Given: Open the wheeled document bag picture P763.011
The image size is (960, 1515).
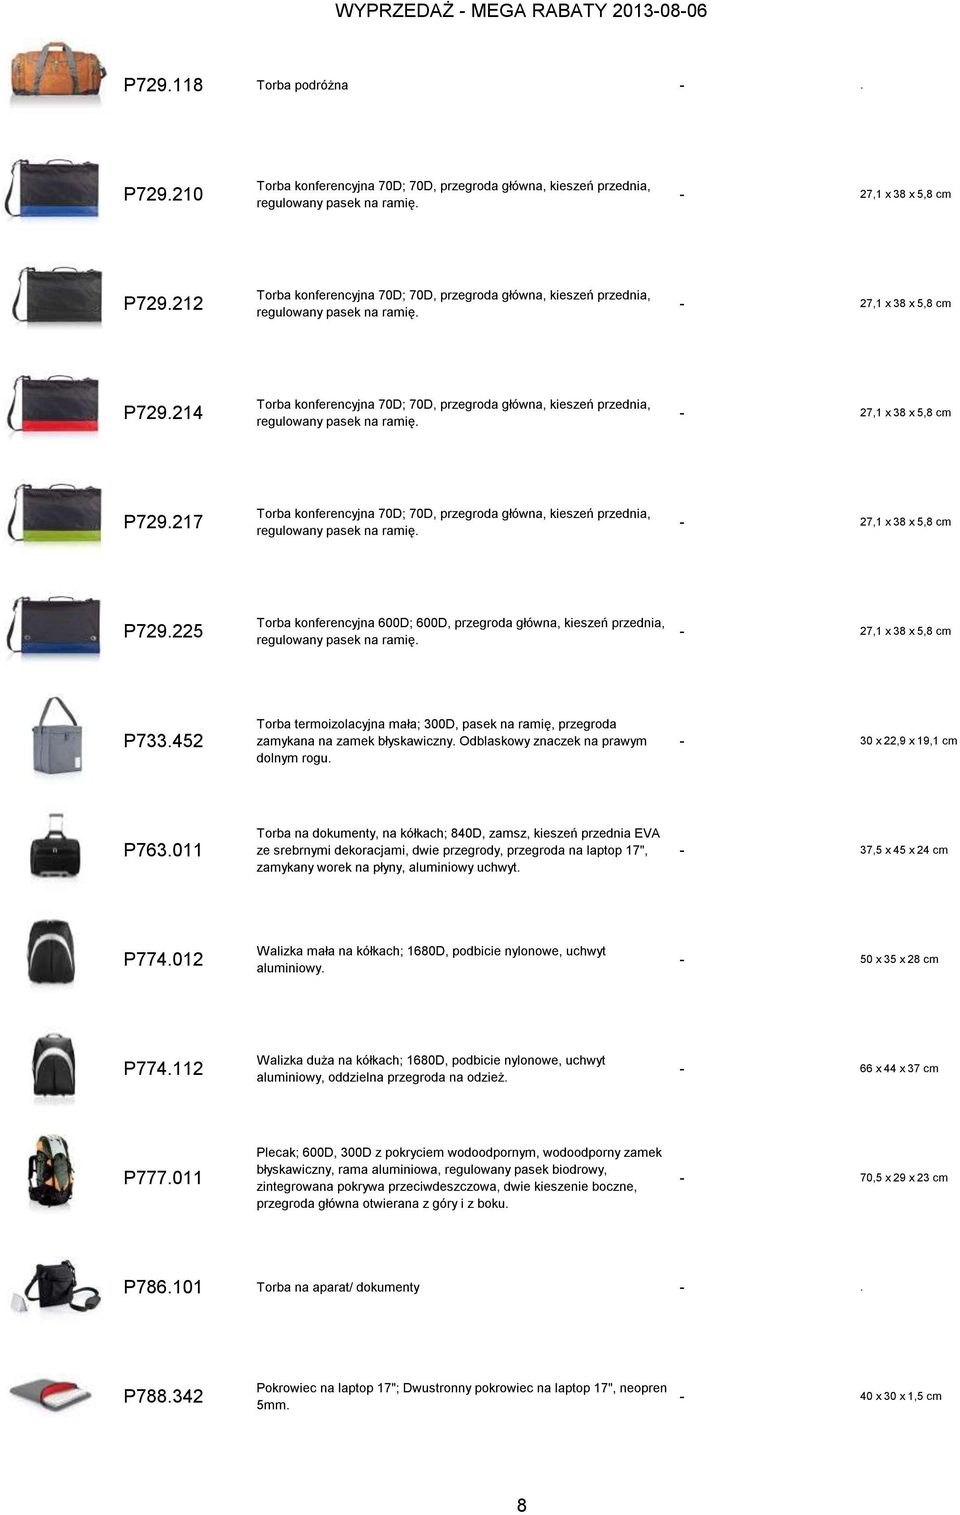Looking at the screenshot, I should click(55, 847).
